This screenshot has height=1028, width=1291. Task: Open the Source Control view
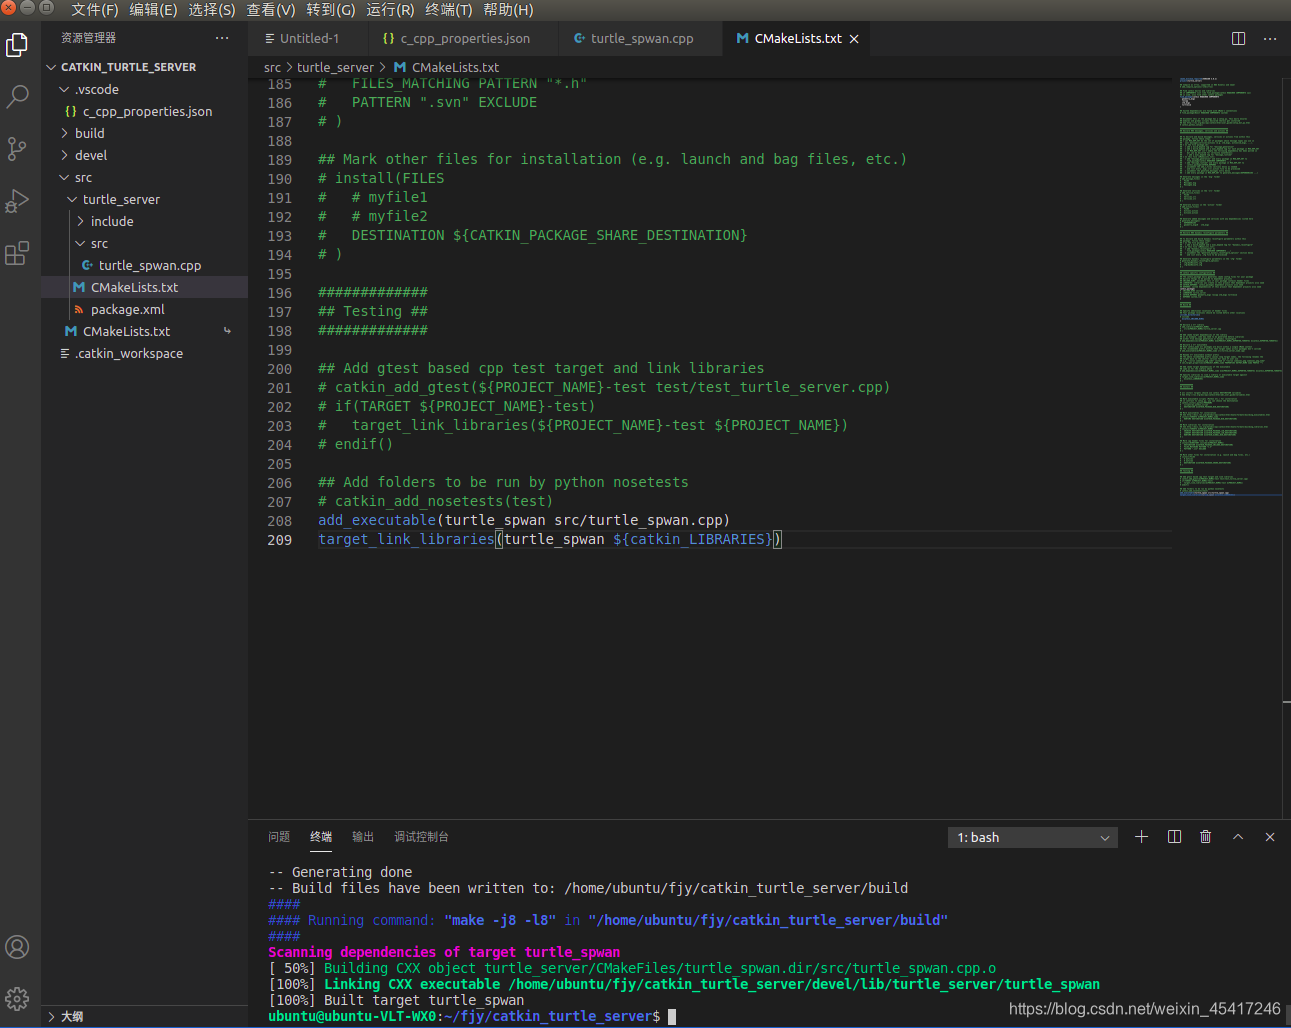17,149
